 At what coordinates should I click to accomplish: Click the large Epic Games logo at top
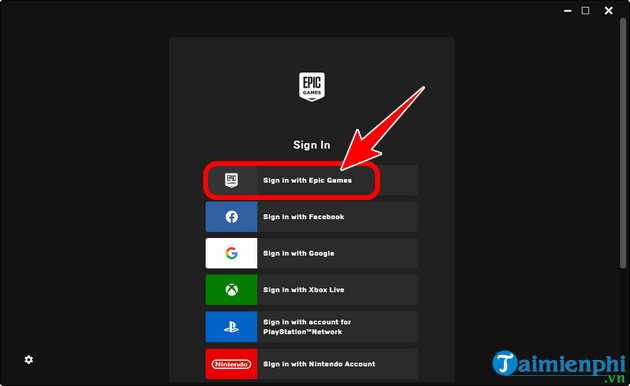312,87
